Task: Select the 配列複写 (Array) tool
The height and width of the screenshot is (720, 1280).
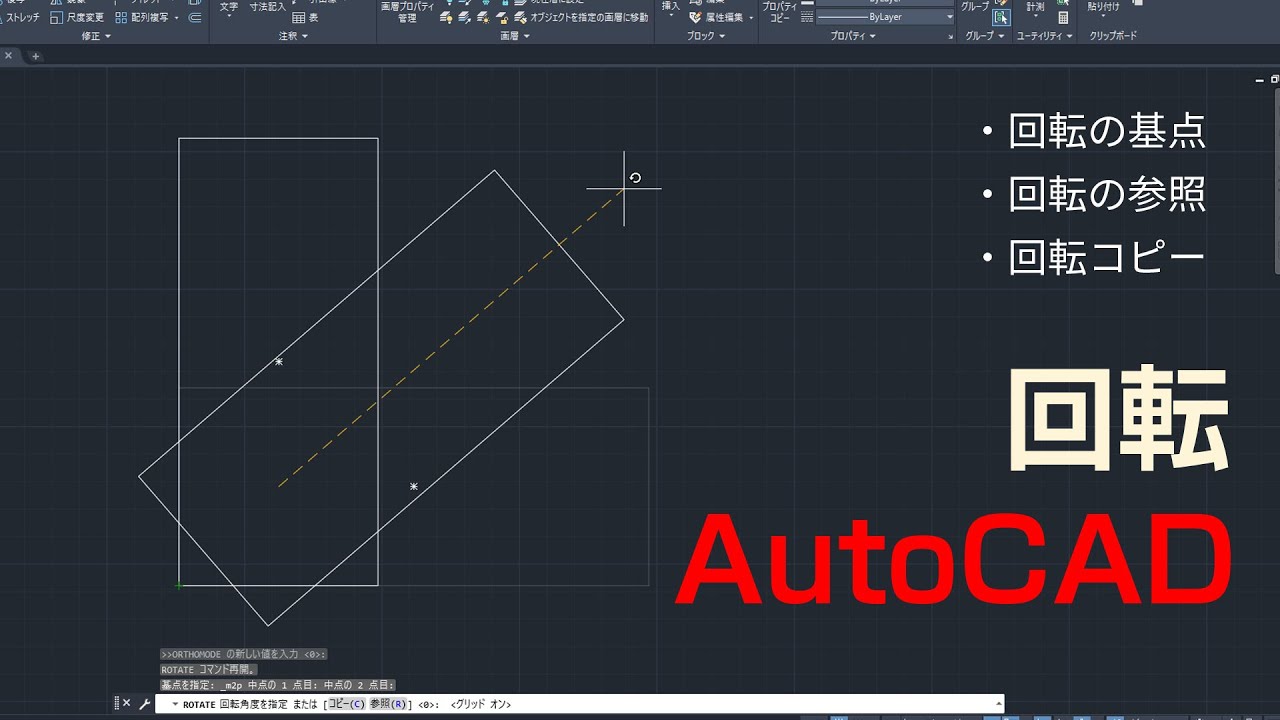Action: (141, 17)
